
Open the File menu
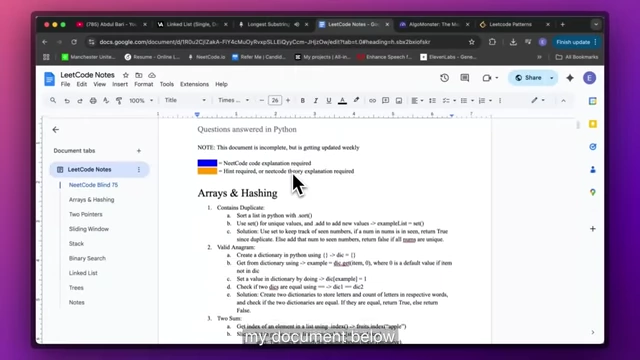point(65,84)
